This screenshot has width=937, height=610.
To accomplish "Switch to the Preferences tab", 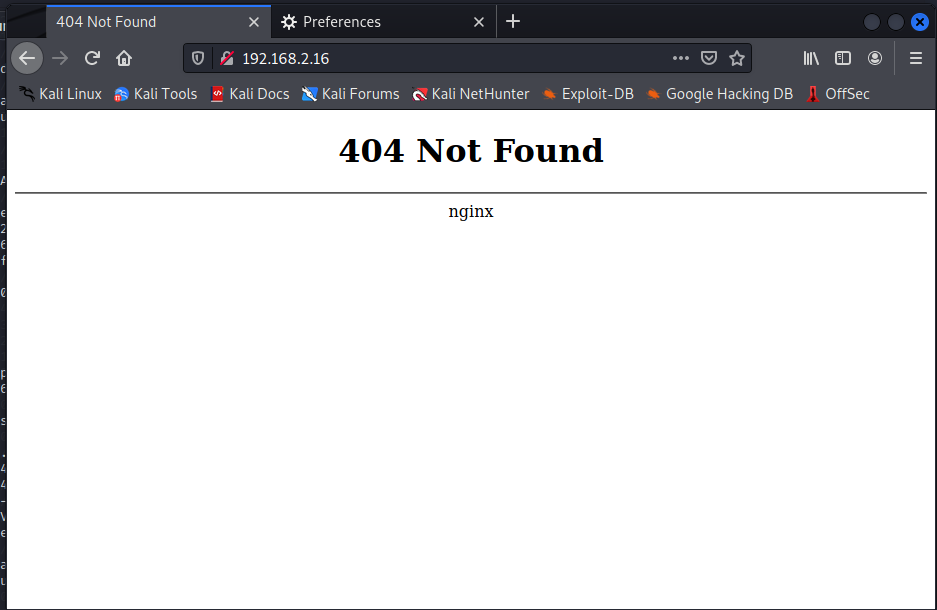I will 383,22.
